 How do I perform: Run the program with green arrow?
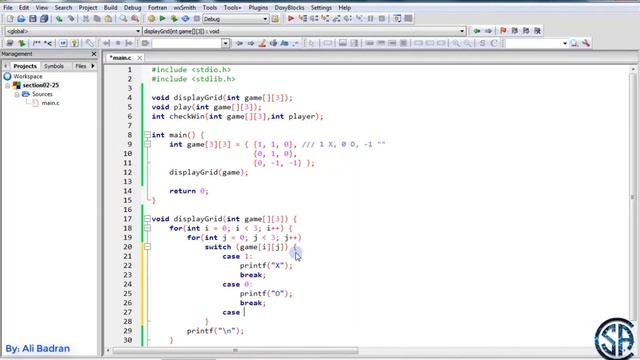pyautogui.click(x=162, y=19)
